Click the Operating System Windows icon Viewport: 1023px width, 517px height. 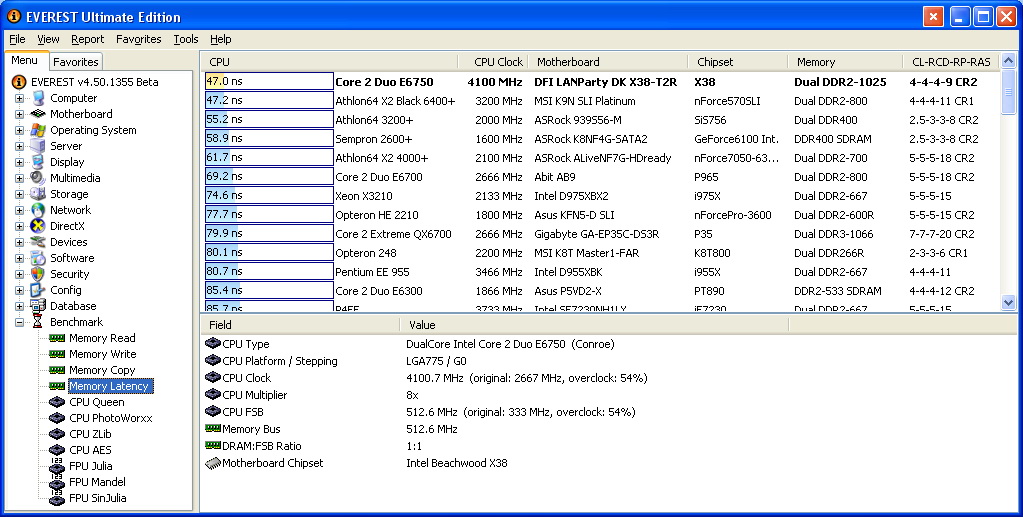point(38,130)
